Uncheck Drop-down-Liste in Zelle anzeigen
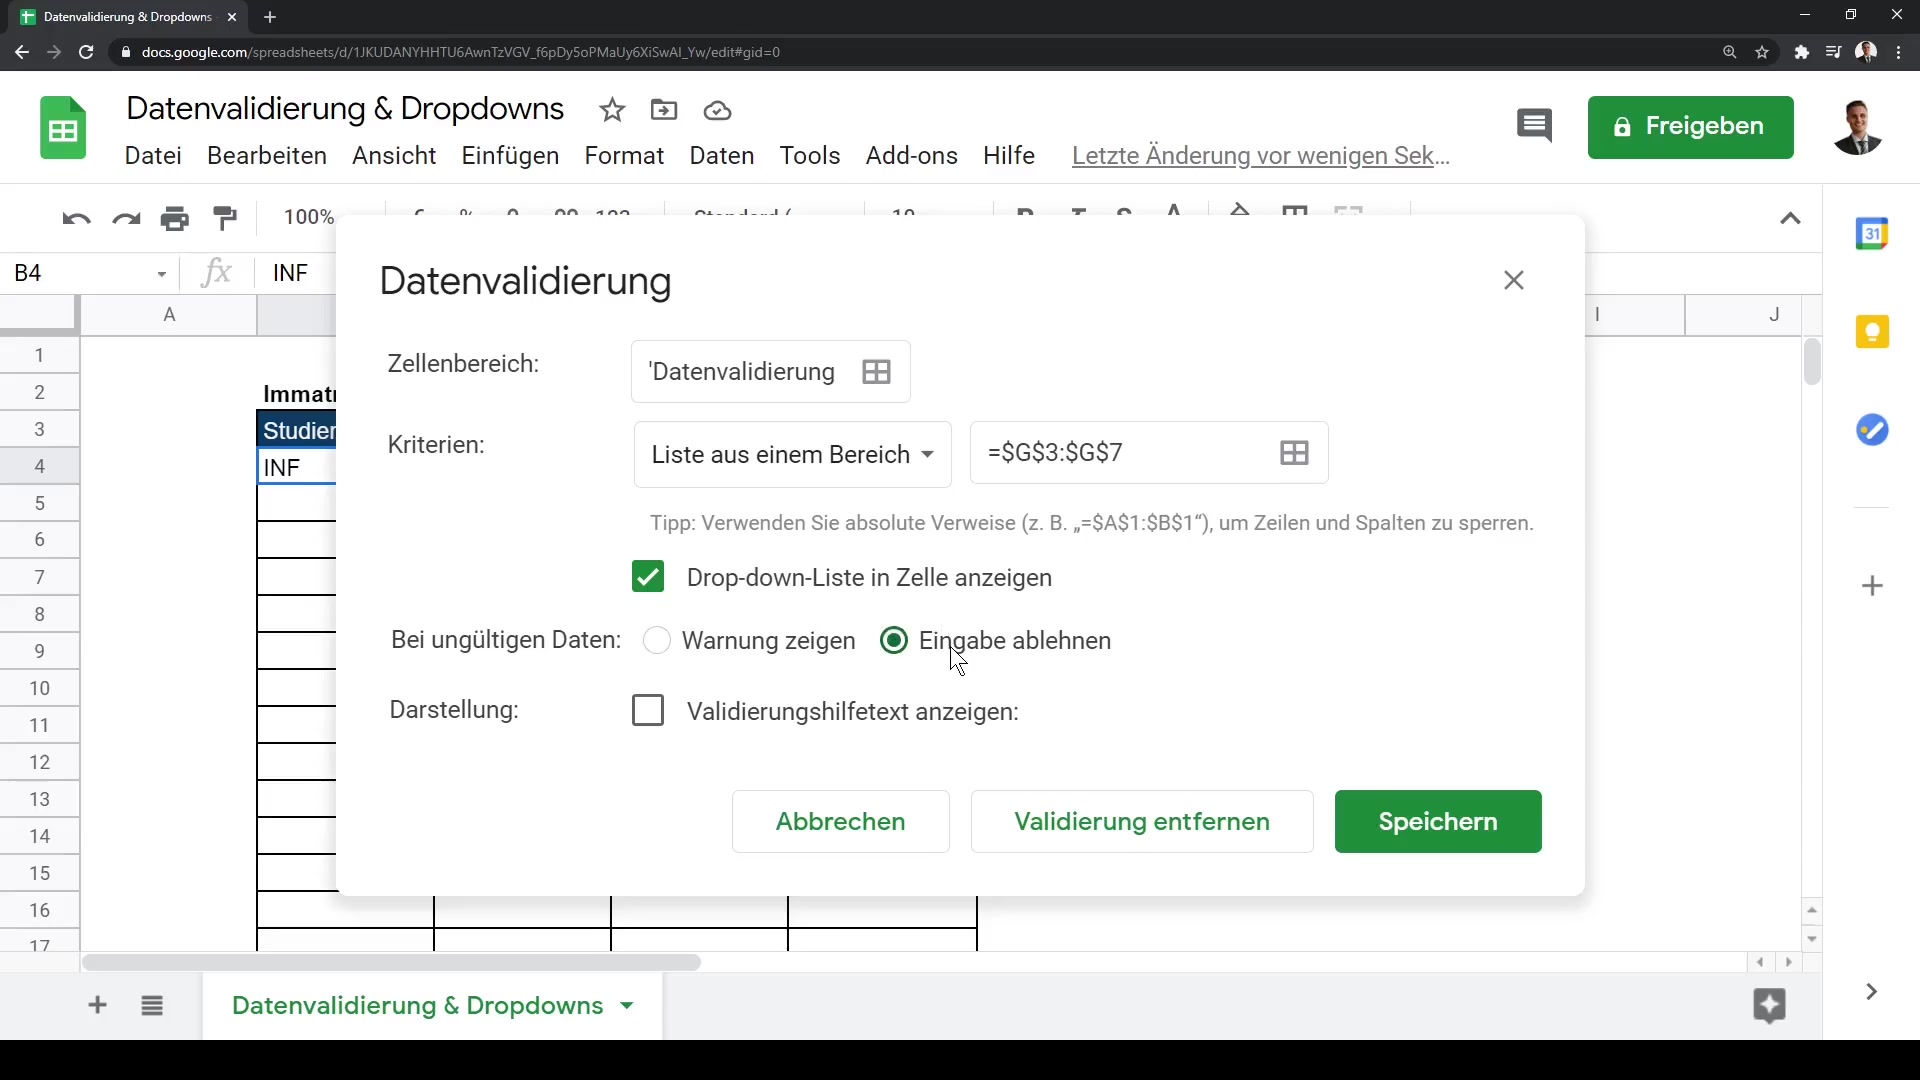Image resolution: width=1920 pixels, height=1080 pixels. [x=648, y=577]
